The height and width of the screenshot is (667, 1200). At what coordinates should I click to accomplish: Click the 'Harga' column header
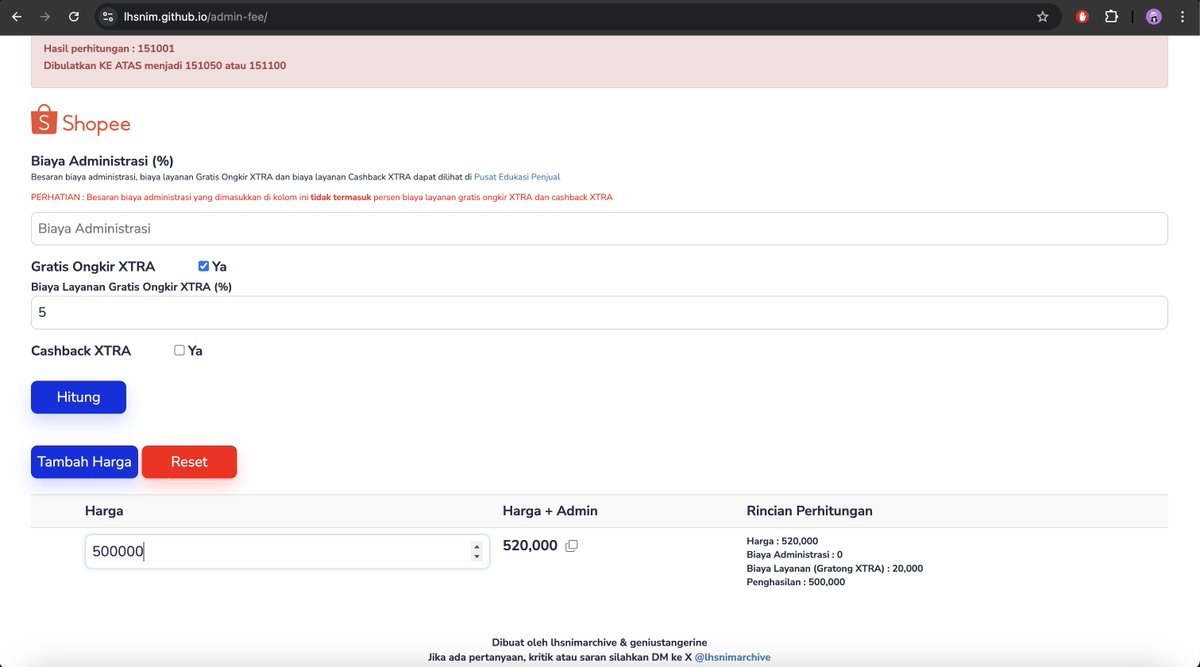tap(104, 511)
